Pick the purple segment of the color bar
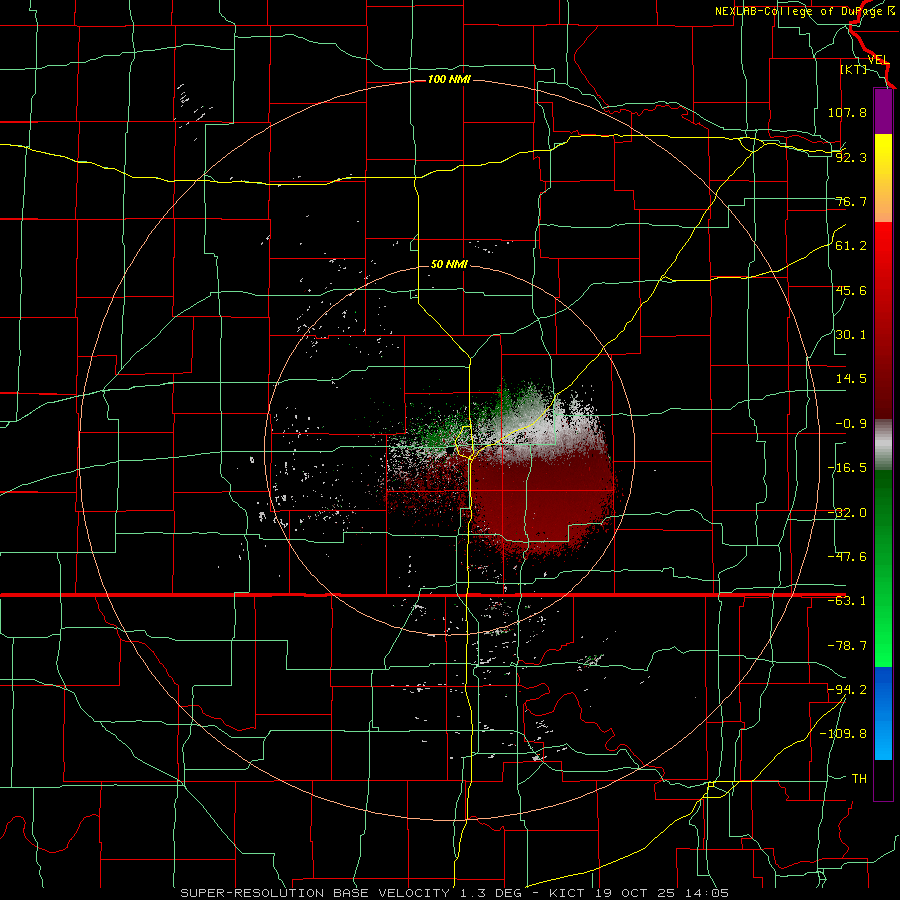The height and width of the screenshot is (900, 900). [x=883, y=112]
